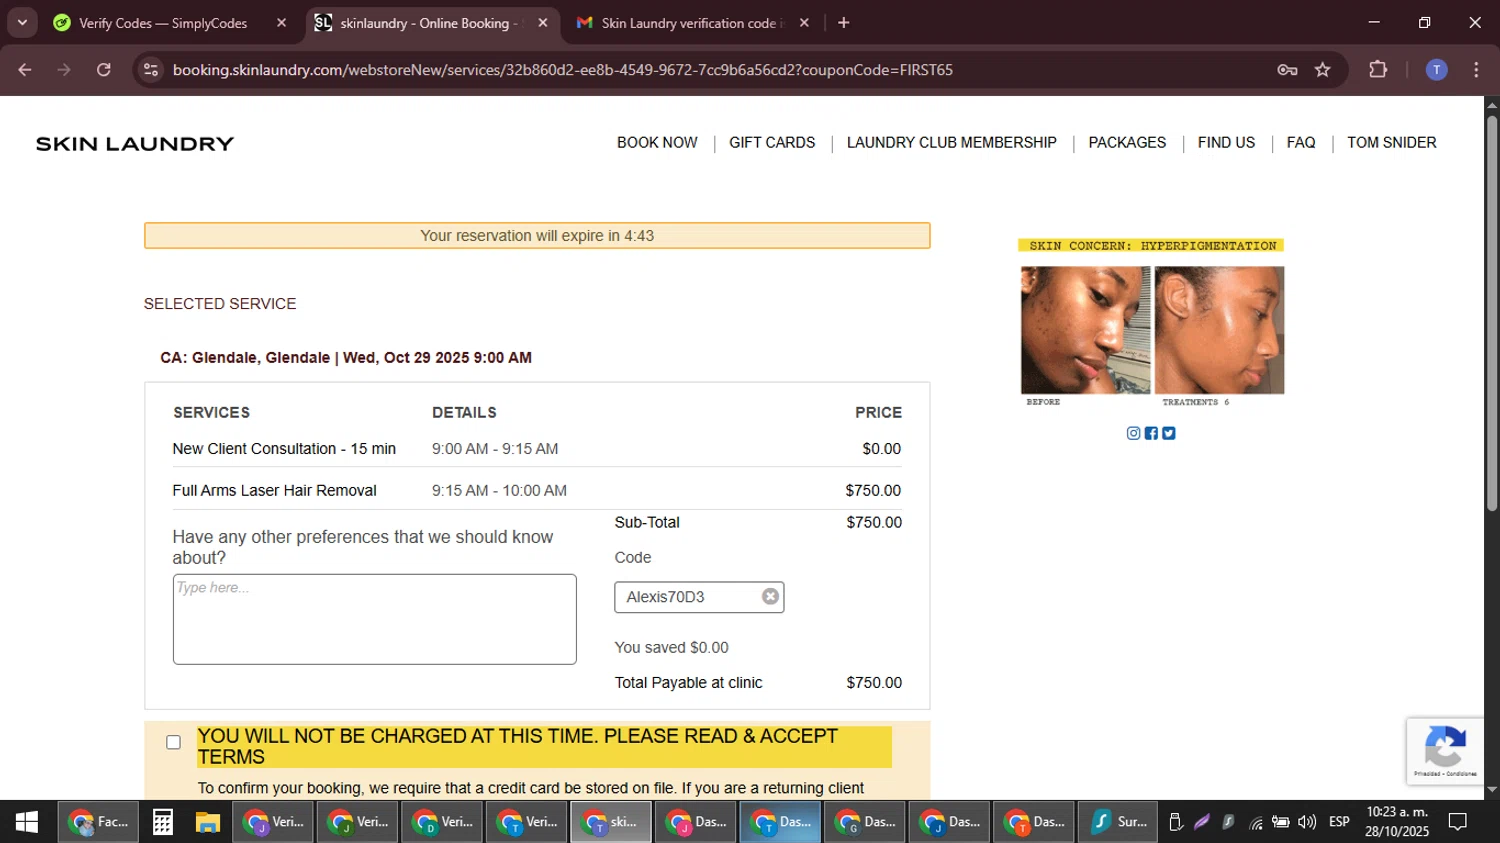This screenshot has height=843, width=1500.
Task: Open the tab search dropdown arrow
Action: (22, 23)
